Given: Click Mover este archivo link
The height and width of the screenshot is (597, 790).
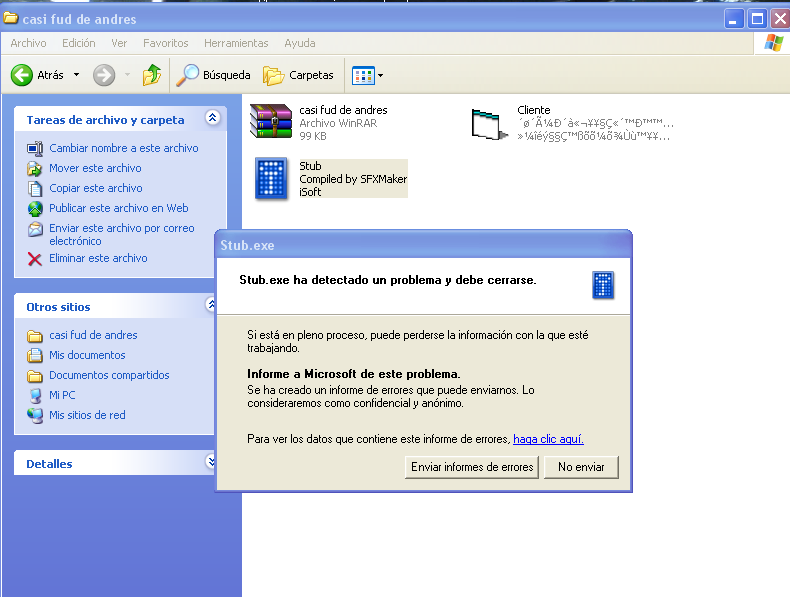Looking at the screenshot, I should 95,168.
